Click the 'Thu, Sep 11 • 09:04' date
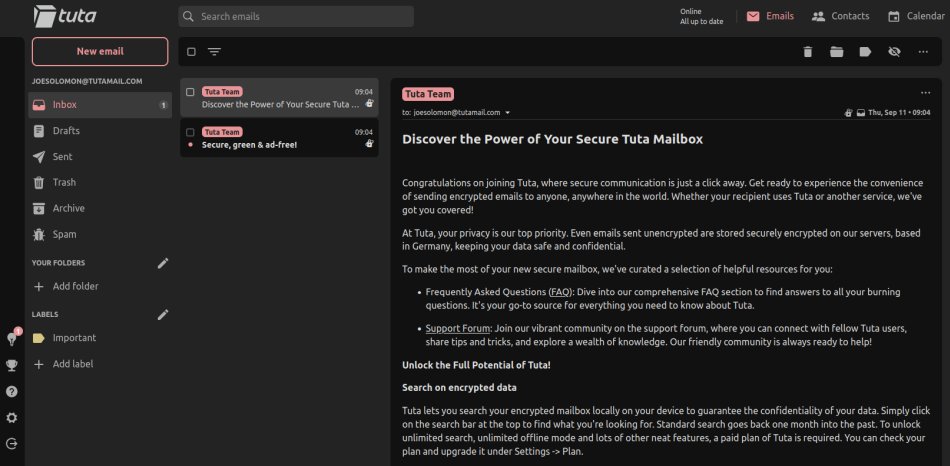 (x=899, y=113)
